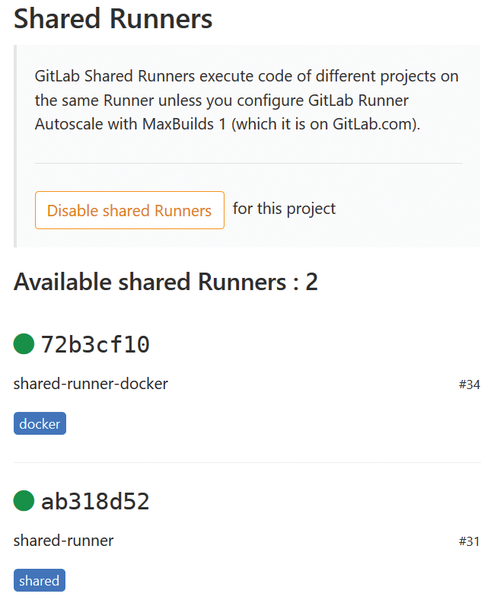Image resolution: width=484 pixels, height=600 pixels.
Task: Click the GitLab Shared Runners info paragraph
Action: [x=247, y=100]
